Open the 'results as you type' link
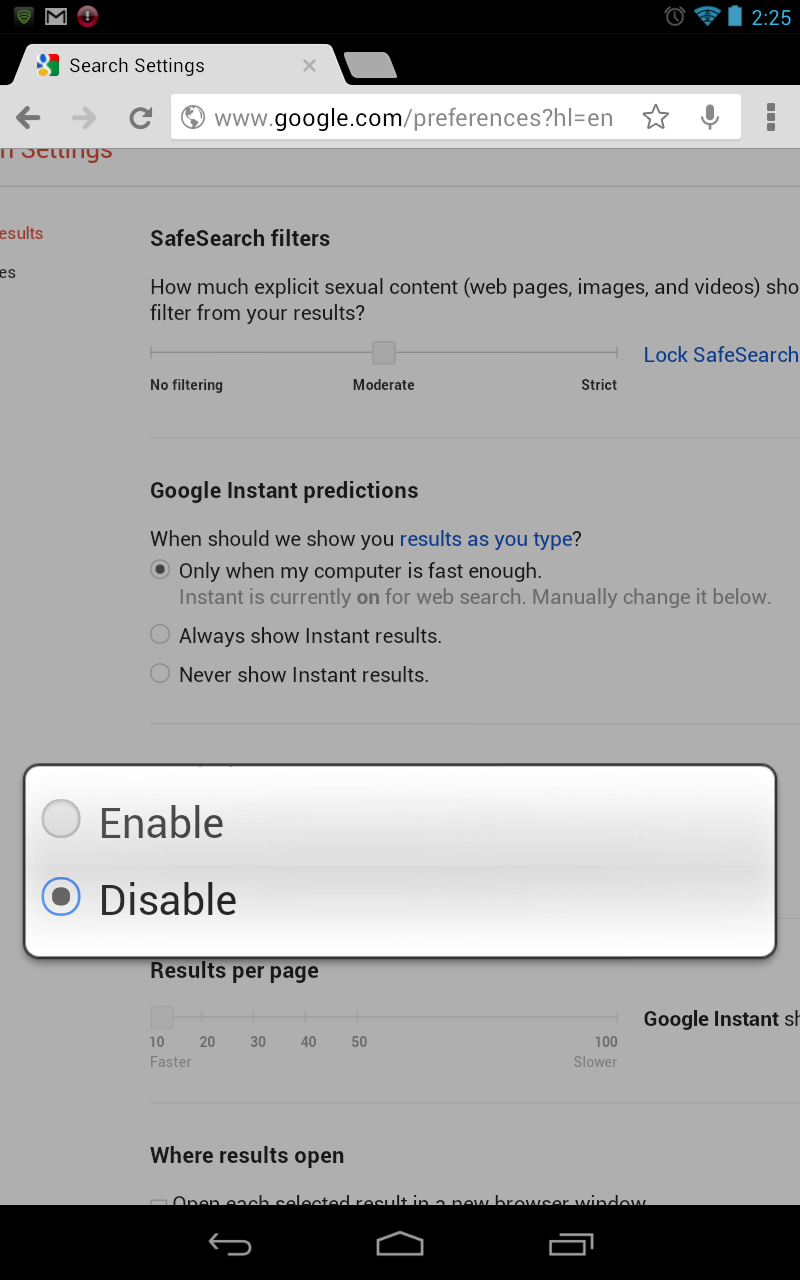Viewport: 800px width, 1280px height. 486,539
